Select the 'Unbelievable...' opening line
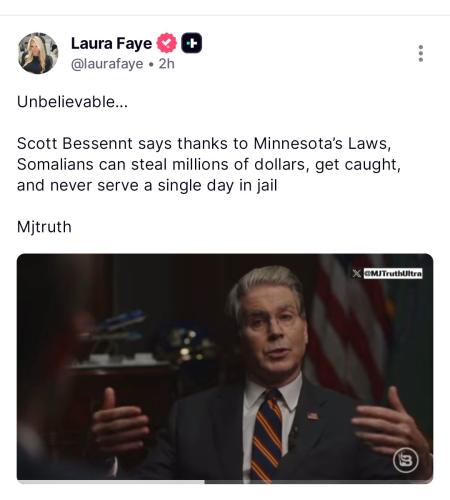This screenshot has width=450, height=500. tap(72, 102)
